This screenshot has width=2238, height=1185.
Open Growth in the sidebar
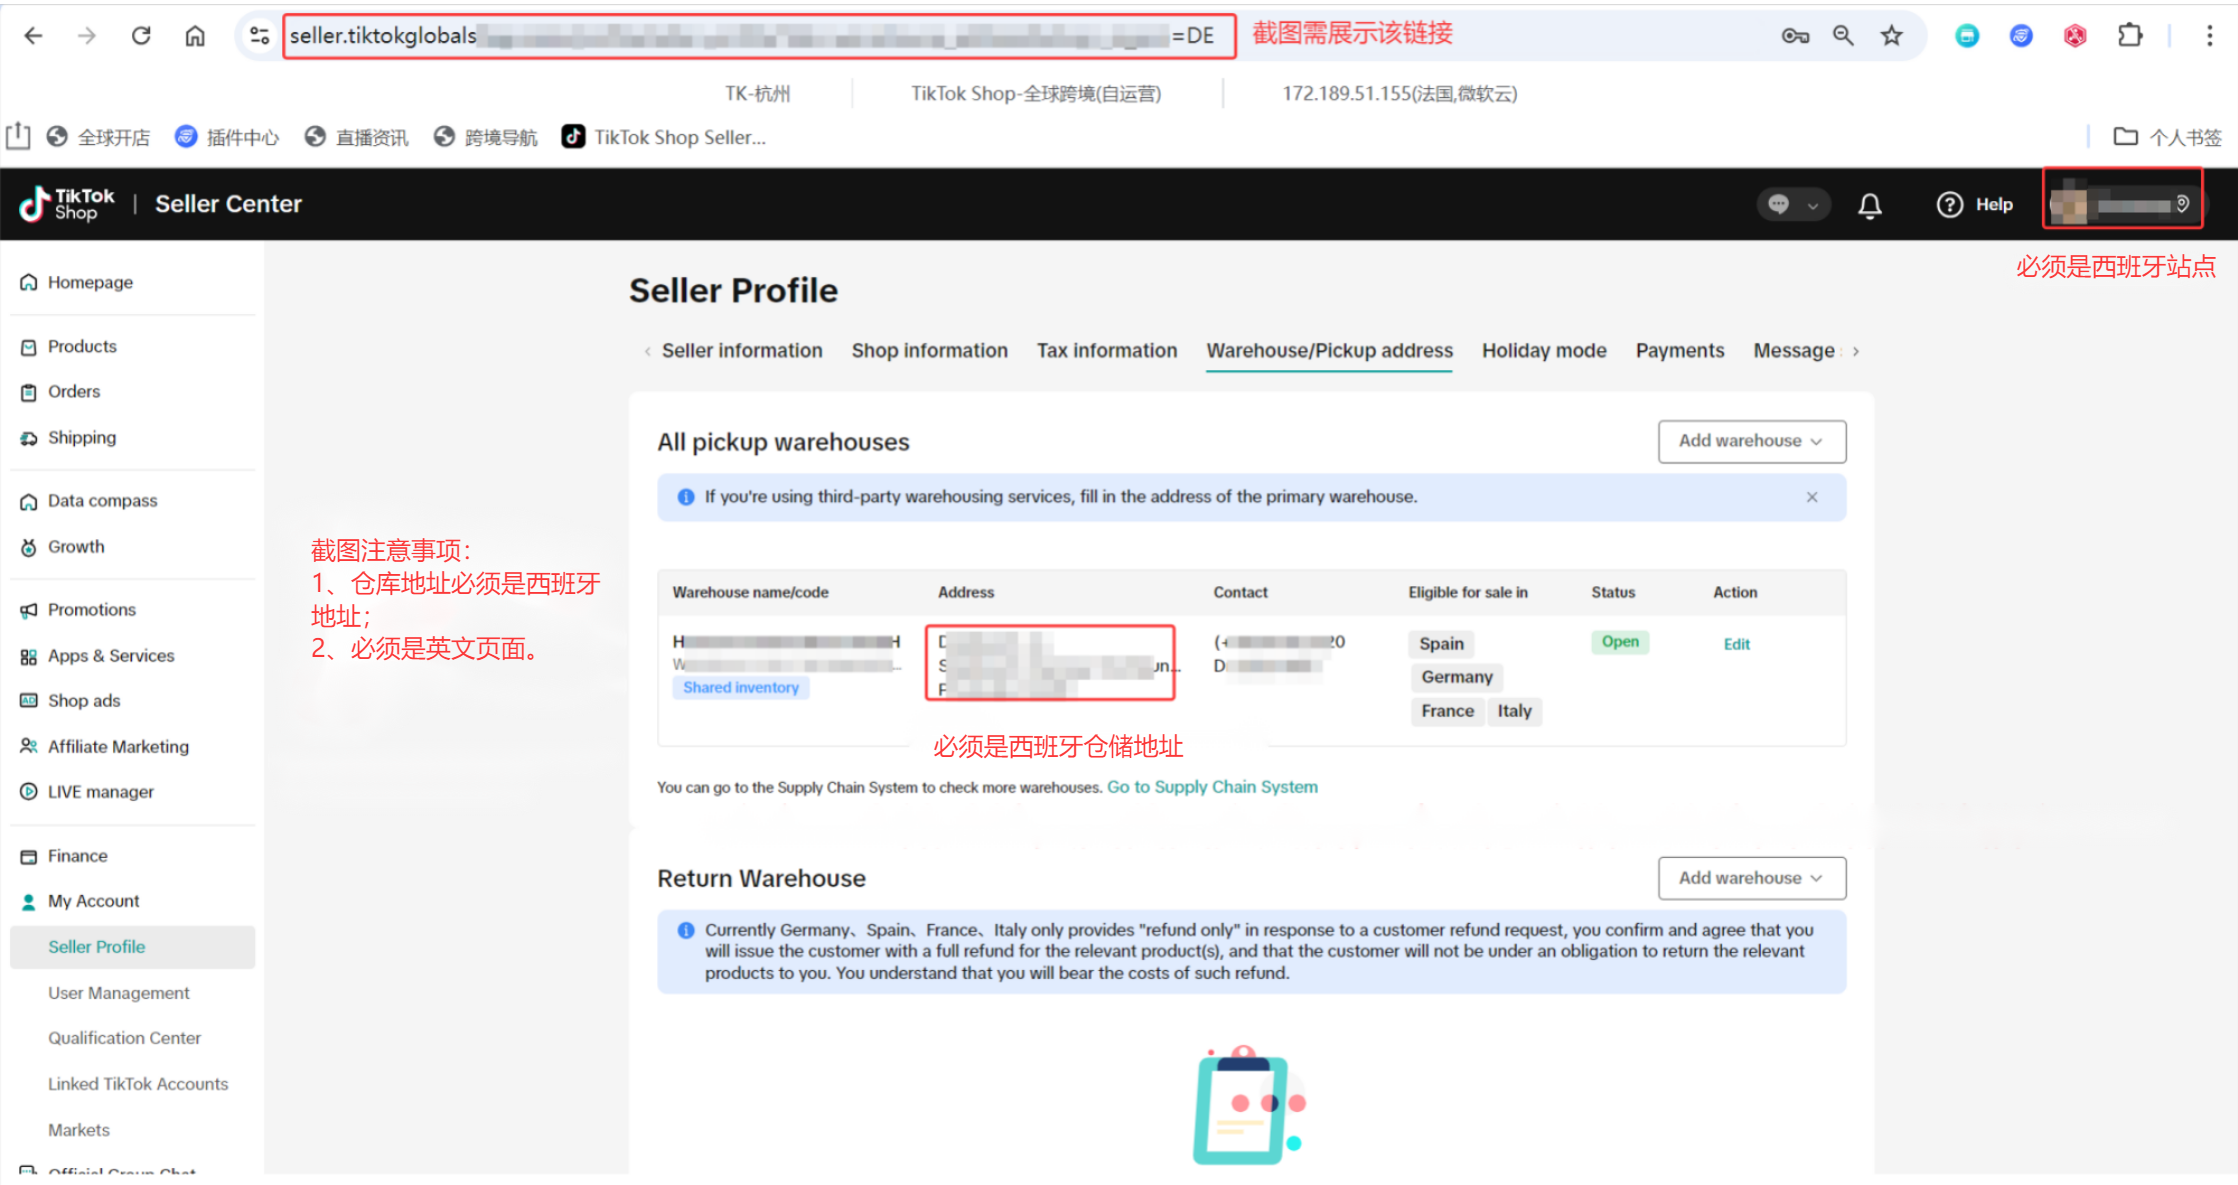76,547
